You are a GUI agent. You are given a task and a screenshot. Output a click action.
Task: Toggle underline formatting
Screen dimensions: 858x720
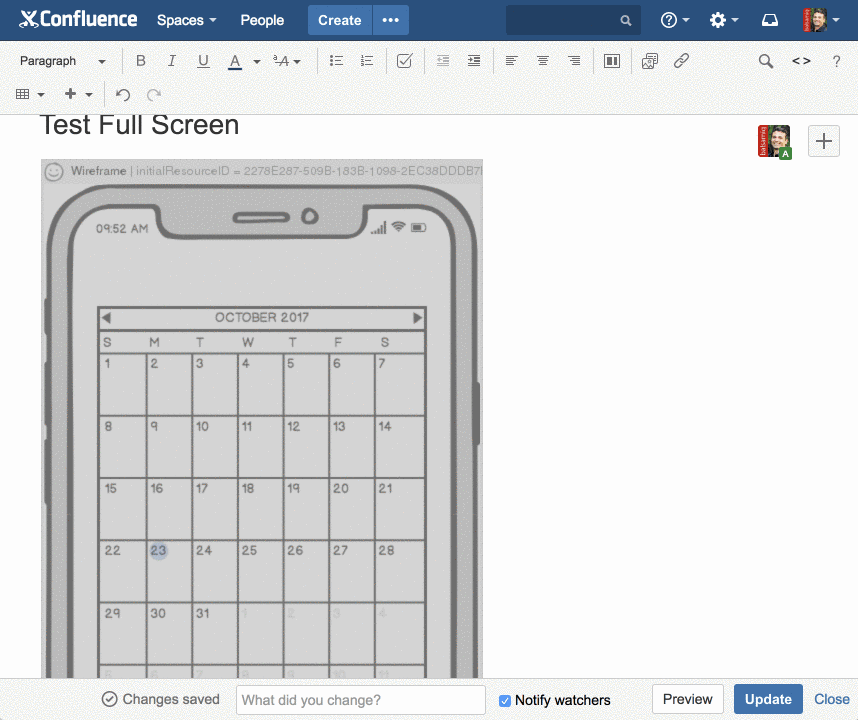[x=203, y=61]
